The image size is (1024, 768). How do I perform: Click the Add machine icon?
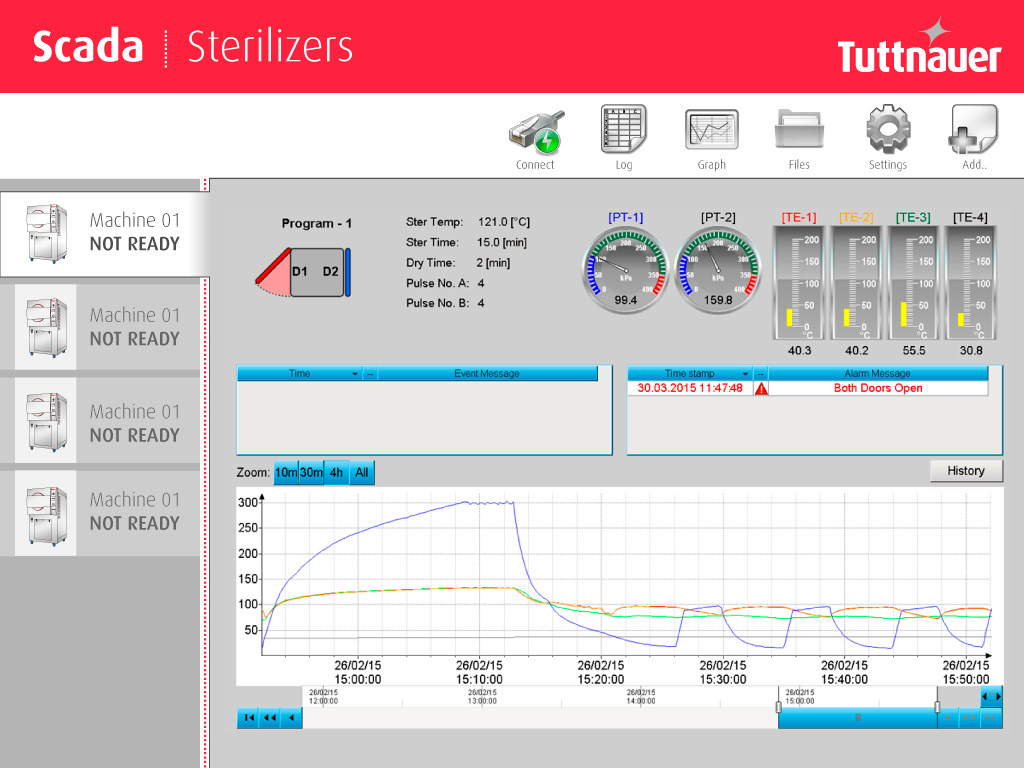coord(973,129)
